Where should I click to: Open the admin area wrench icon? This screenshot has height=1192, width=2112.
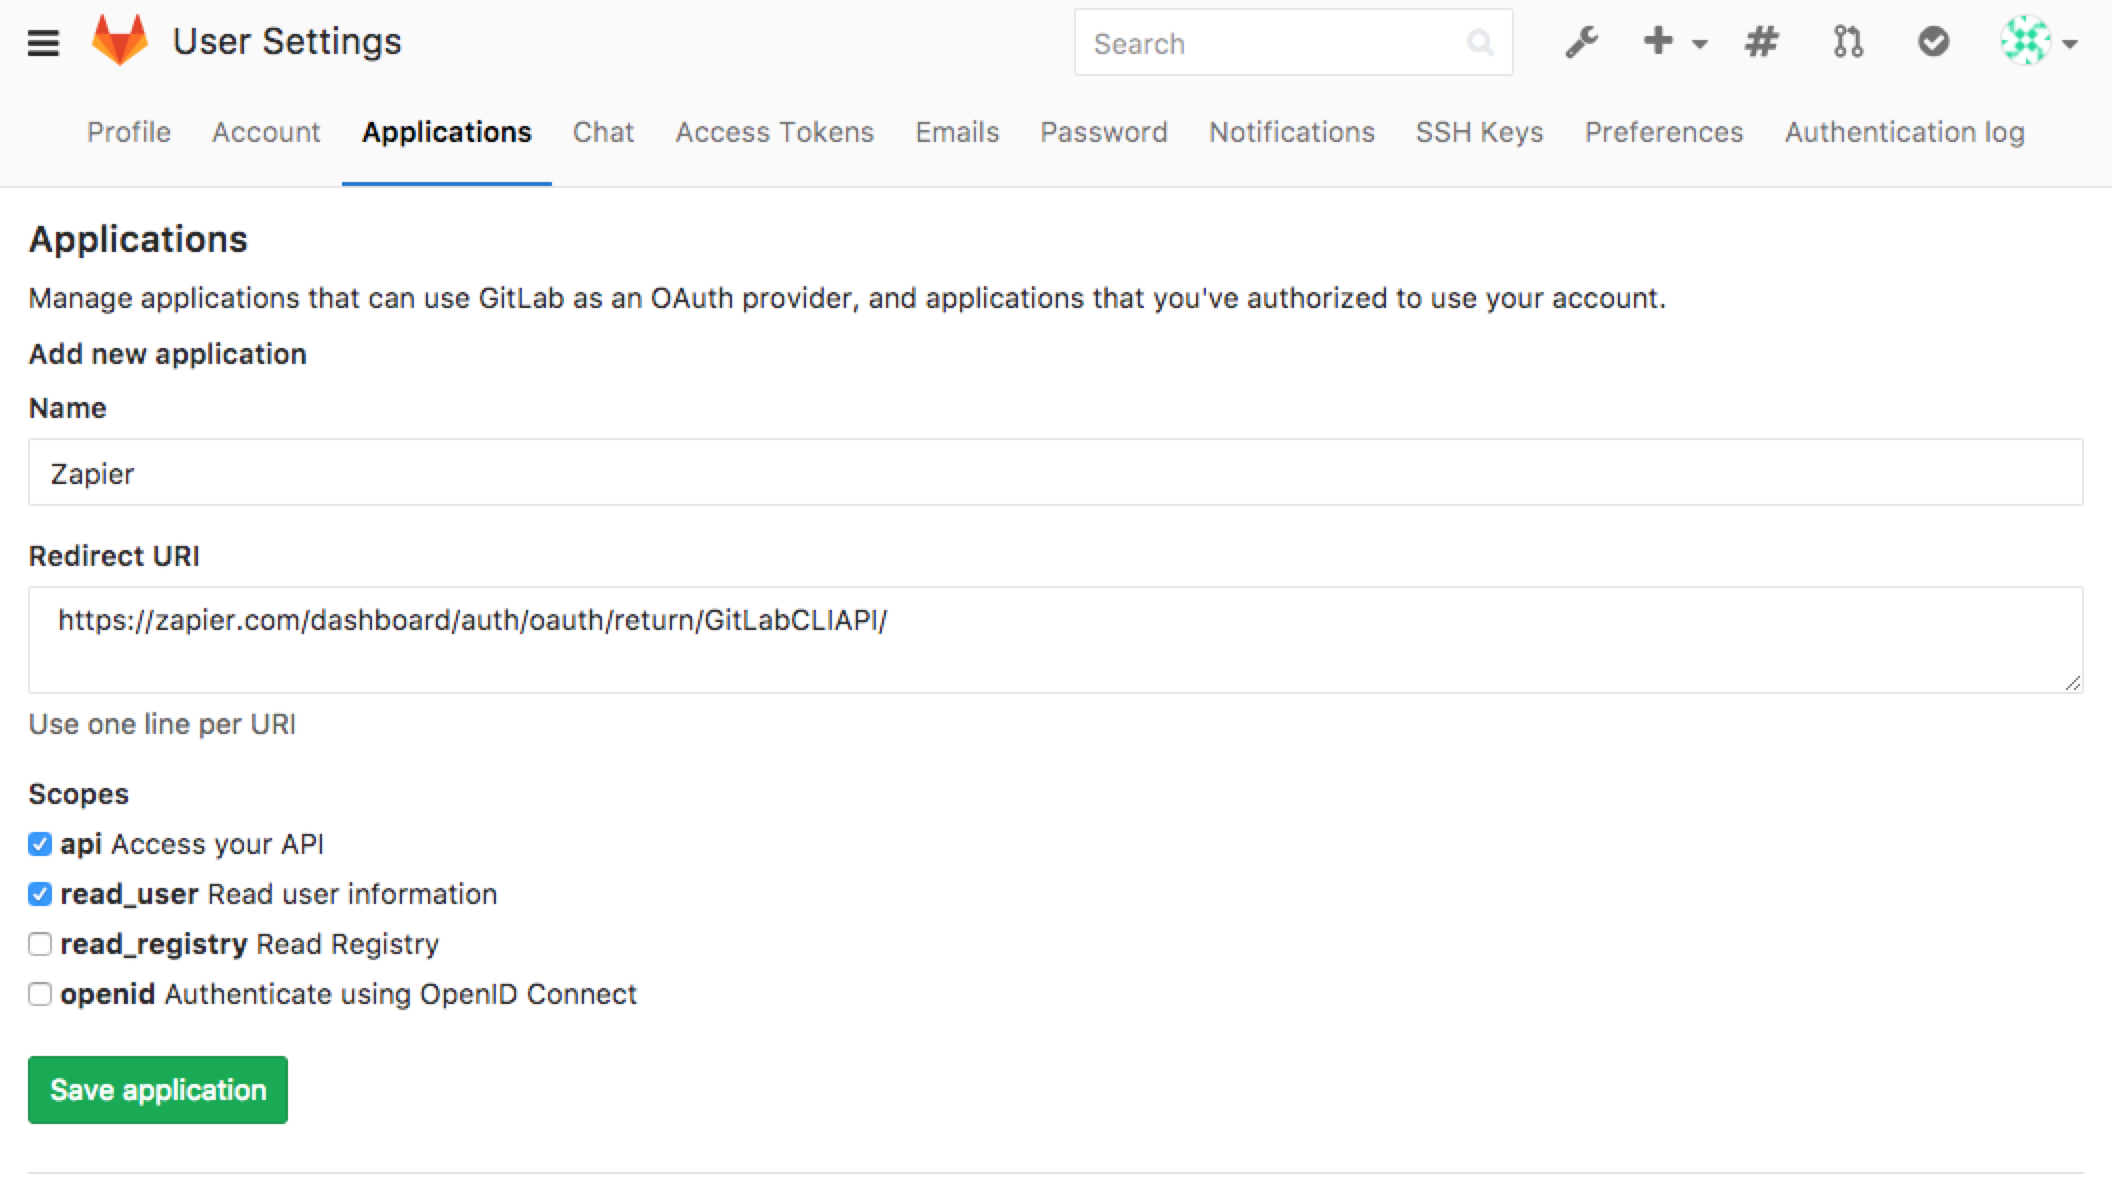(1581, 42)
